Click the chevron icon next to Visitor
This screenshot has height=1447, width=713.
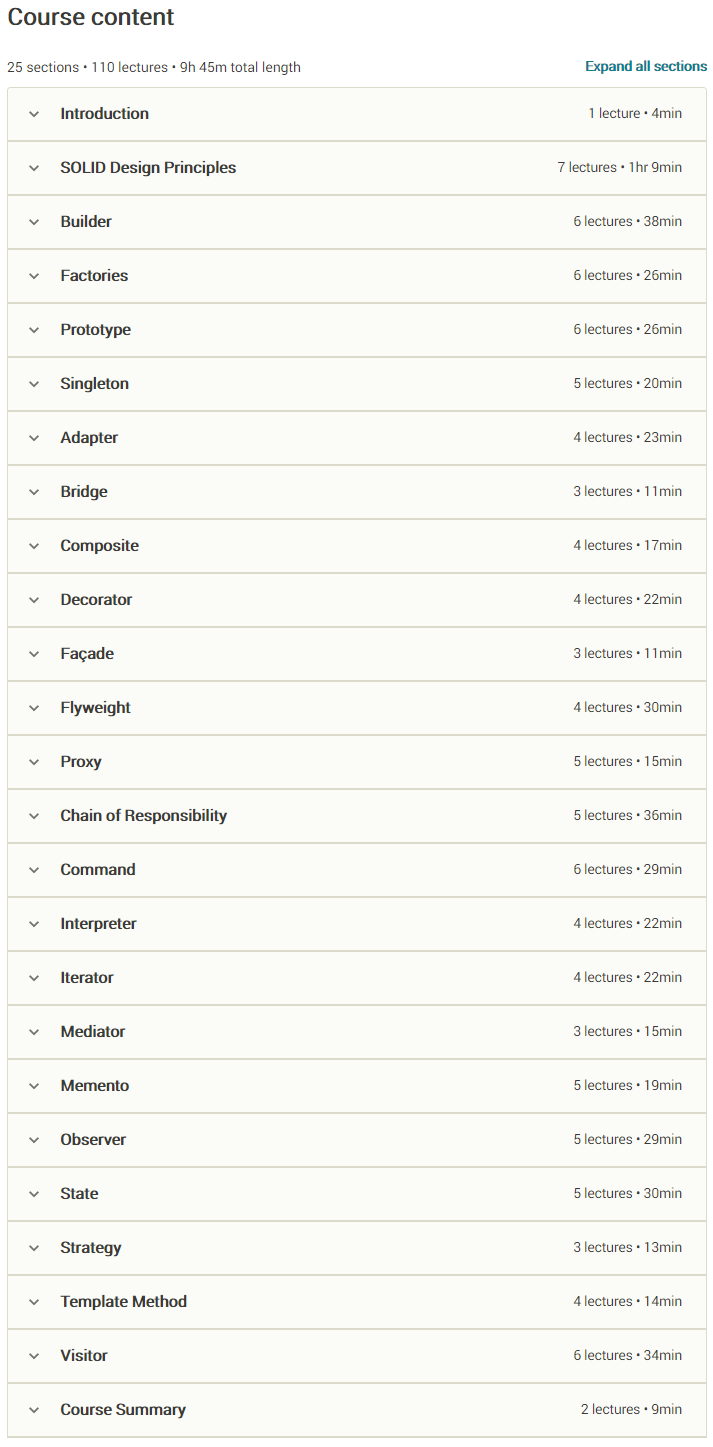point(34,1356)
